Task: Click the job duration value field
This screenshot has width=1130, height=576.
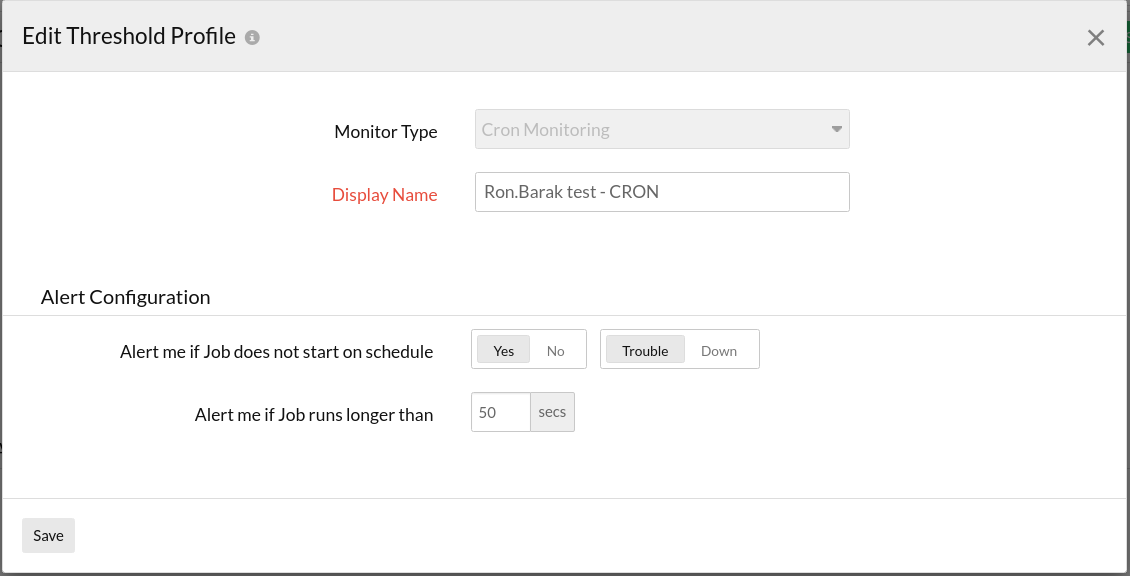Action: click(x=500, y=412)
